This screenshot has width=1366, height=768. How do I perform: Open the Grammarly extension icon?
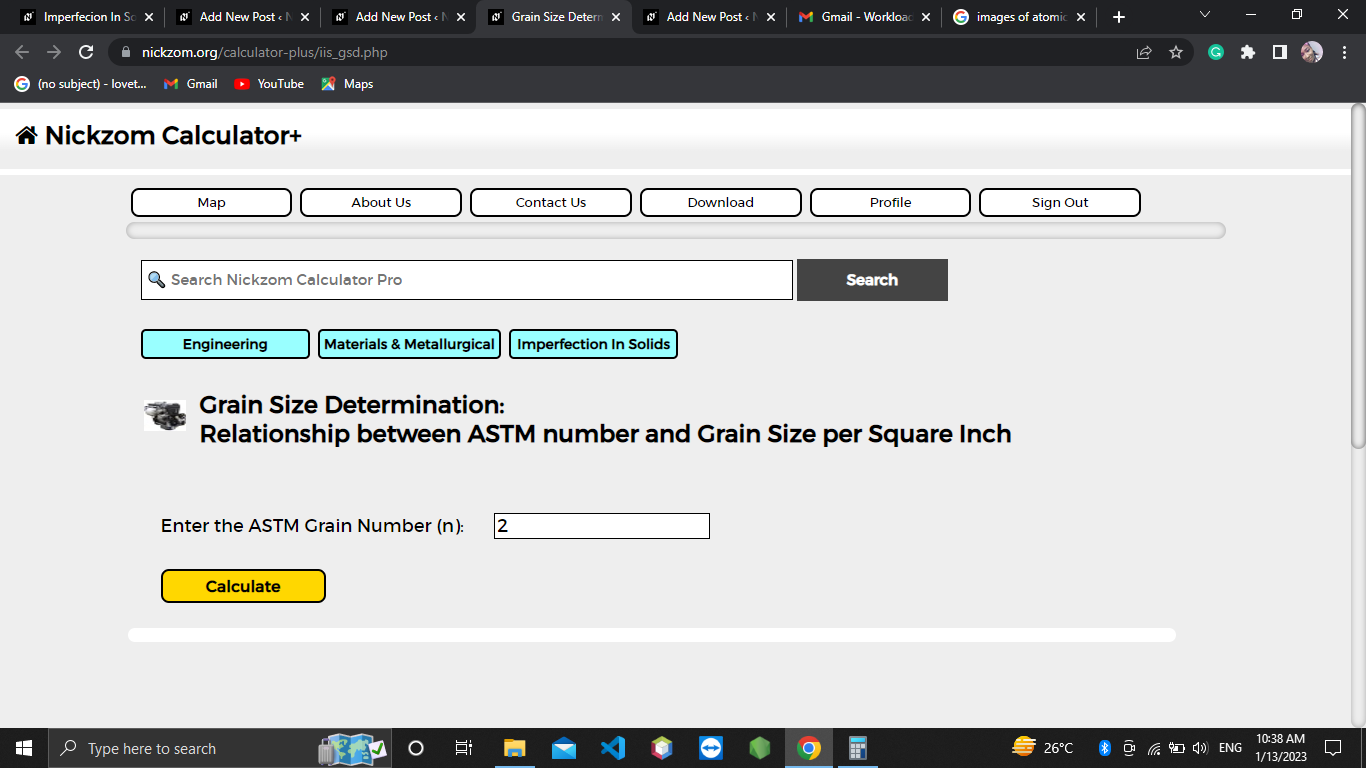(1216, 52)
